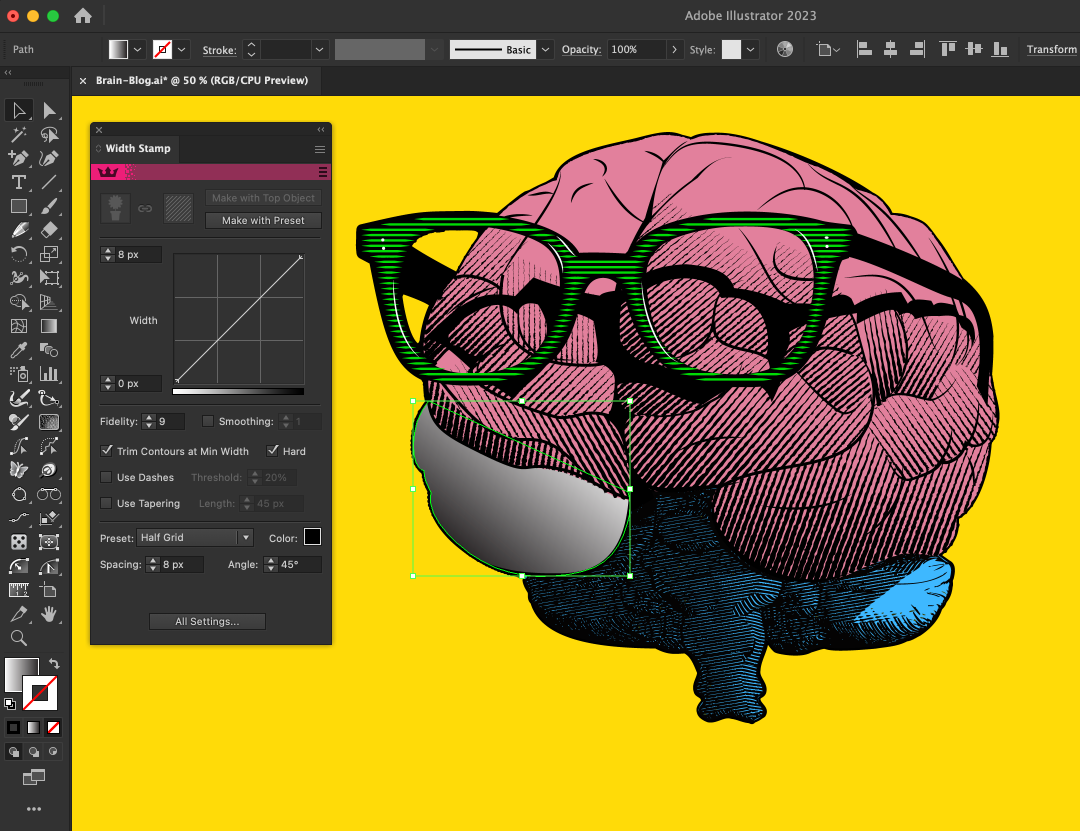This screenshot has width=1080, height=831.
Task: Open the Transform link
Action: tap(1051, 50)
